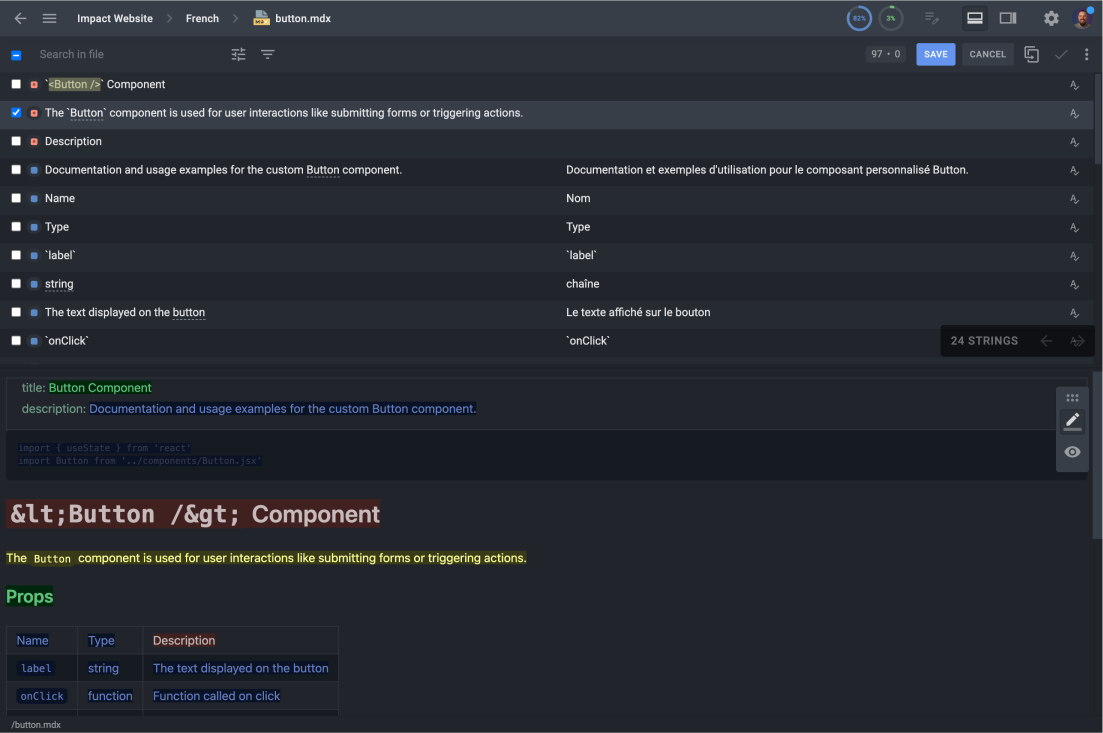Open Impact Website project breadcrumb
The image size is (1103, 733).
(115, 18)
